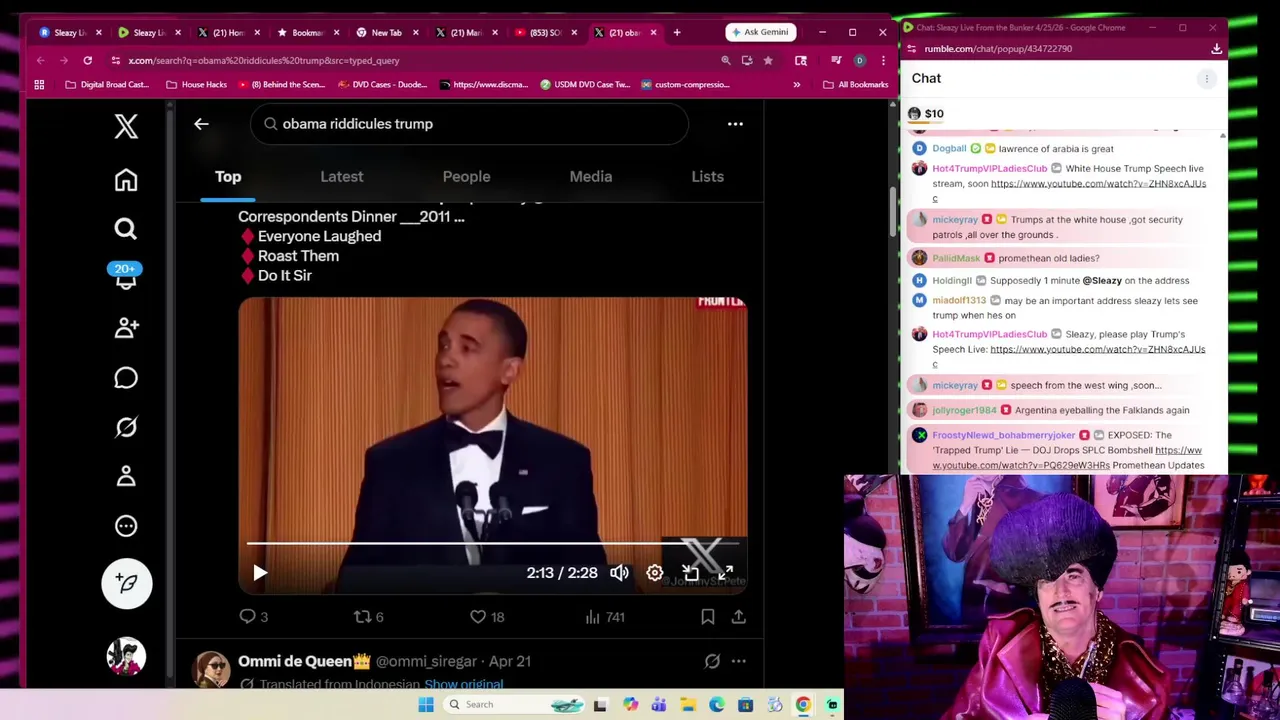
Task: Open Windows Start button
Action: (426, 705)
